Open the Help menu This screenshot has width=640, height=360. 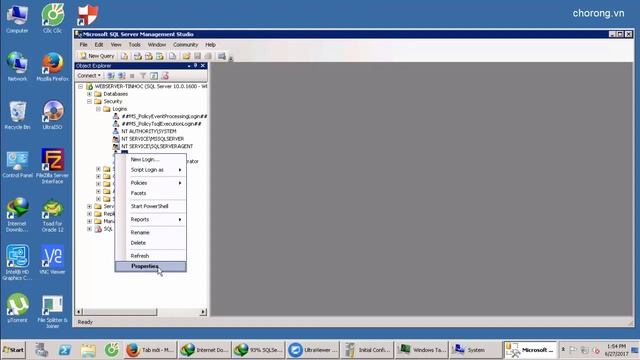[x=210, y=44]
